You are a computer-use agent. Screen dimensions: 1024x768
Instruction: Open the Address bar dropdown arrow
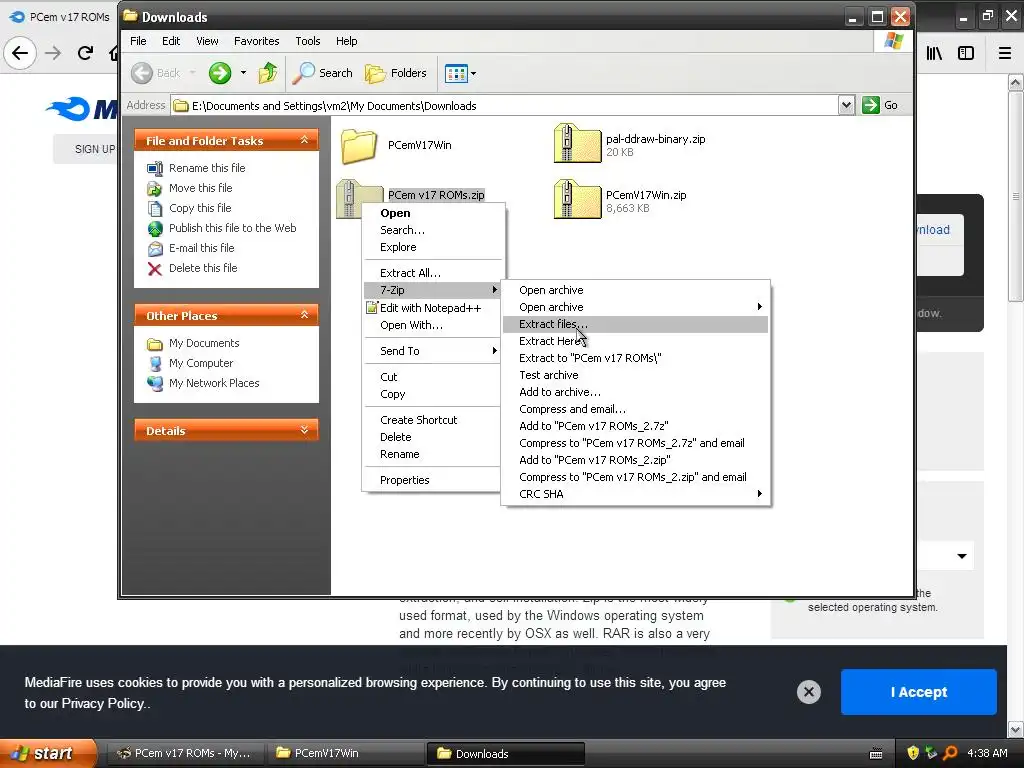click(846, 105)
